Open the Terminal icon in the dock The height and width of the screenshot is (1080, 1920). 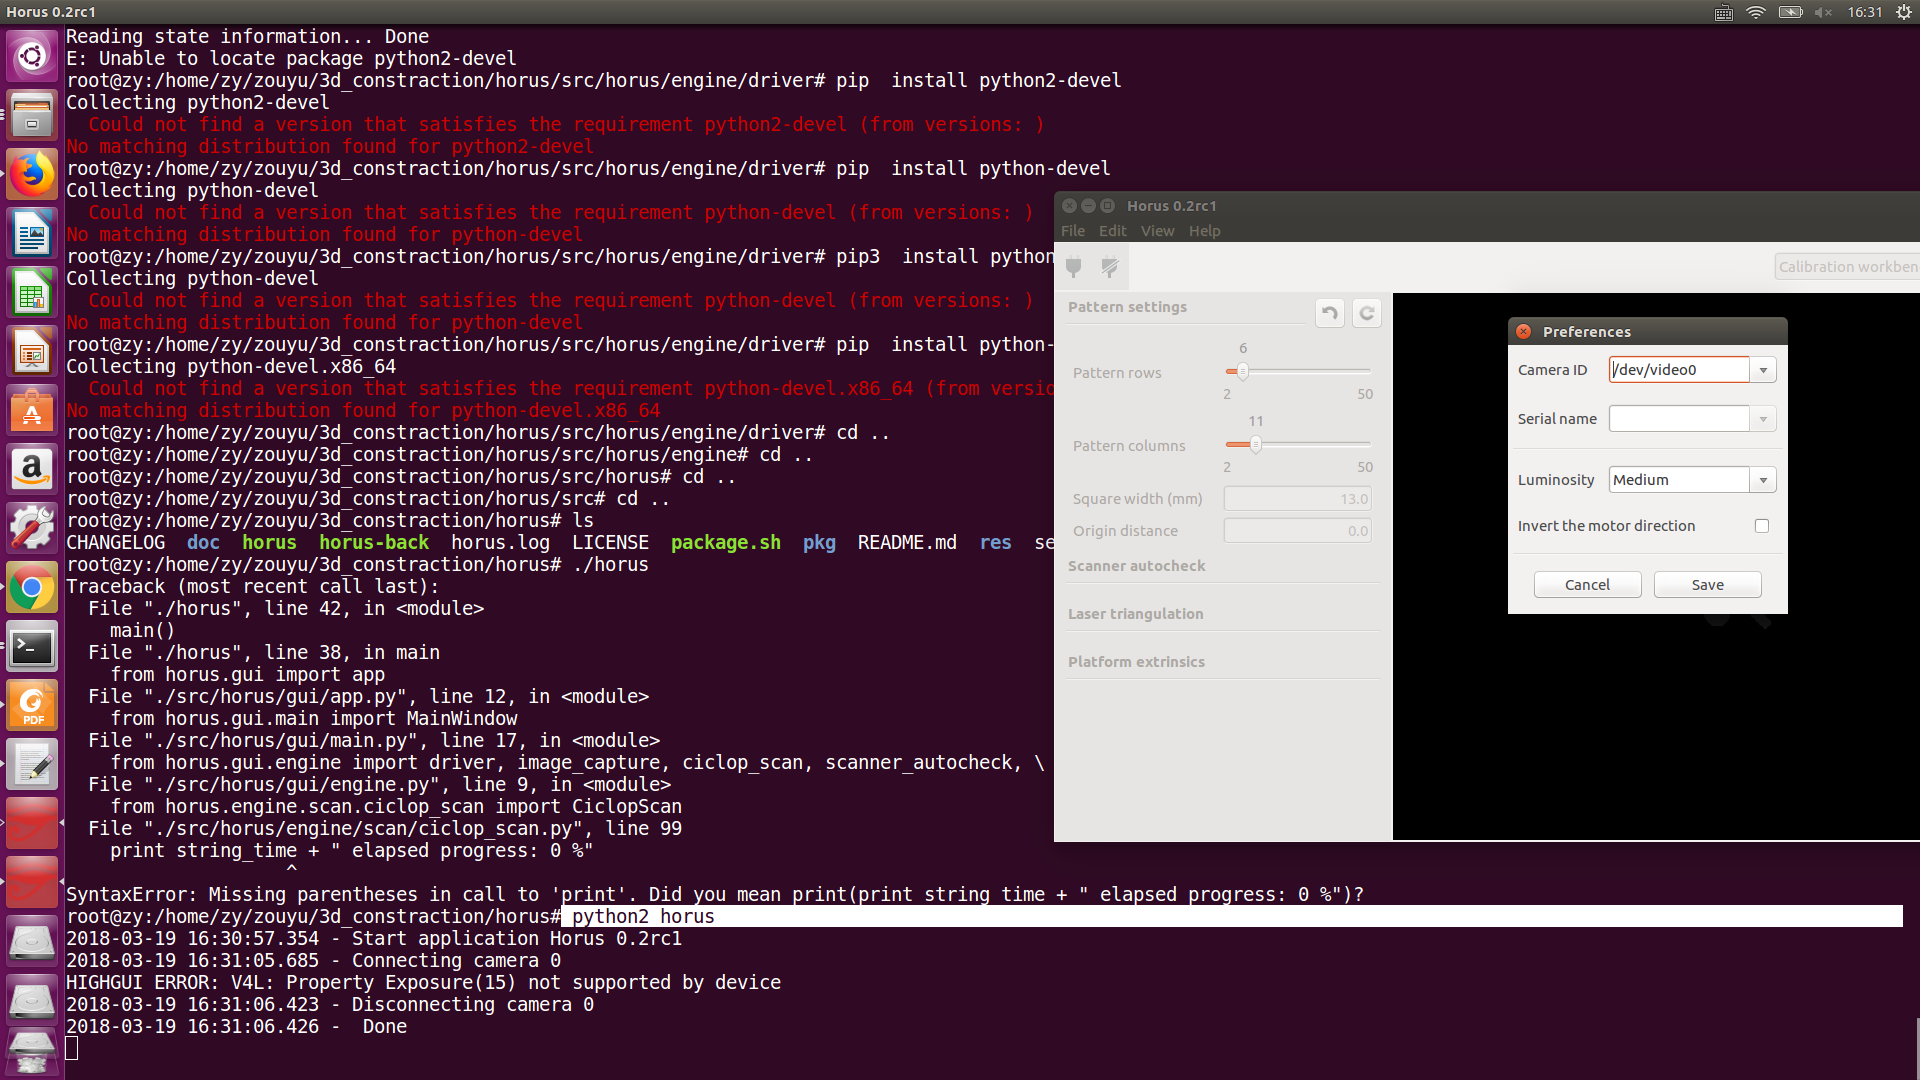(x=32, y=647)
